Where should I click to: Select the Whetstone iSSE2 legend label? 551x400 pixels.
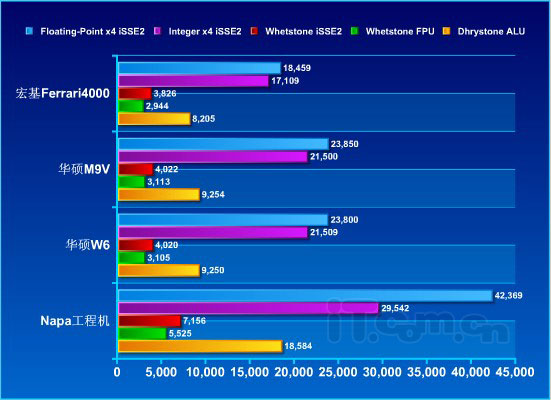coord(304,32)
